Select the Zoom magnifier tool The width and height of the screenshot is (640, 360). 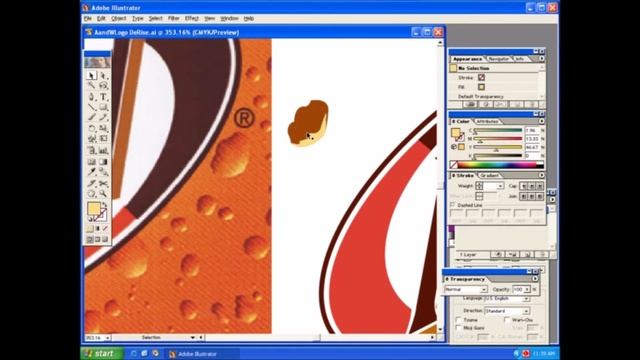pyautogui.click(x=103, y=194)
